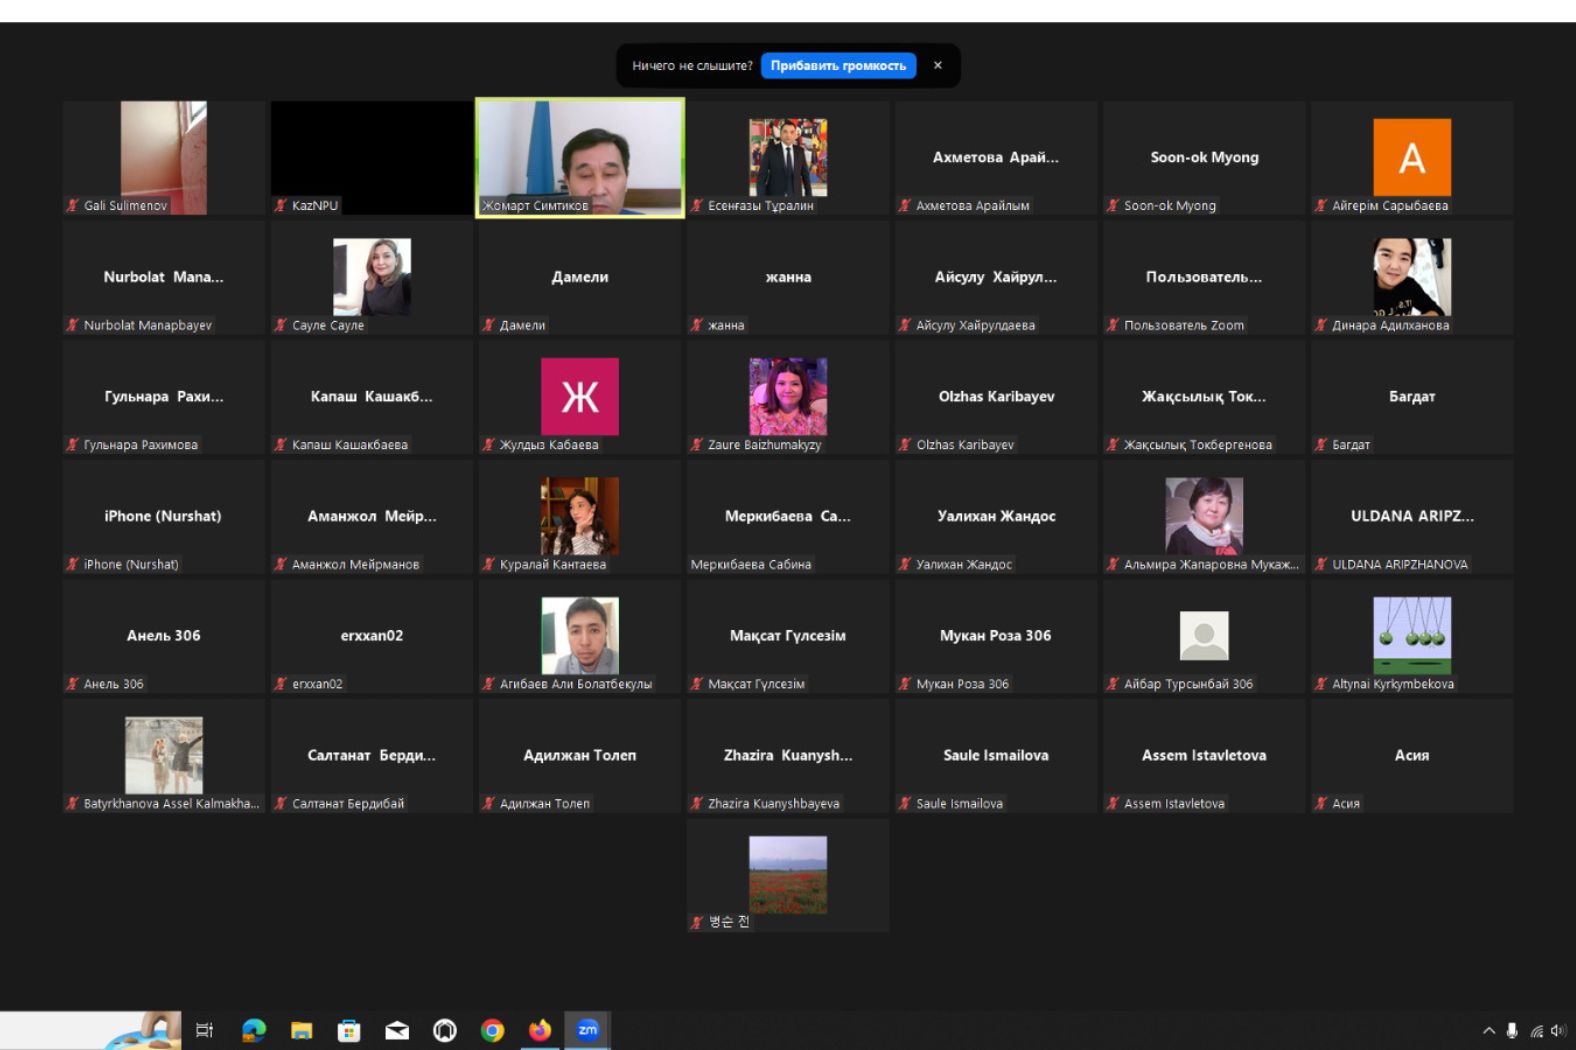Open Firefox from the taskbar
This screenshot has width=1576, height=1050.
point(540,1030)
